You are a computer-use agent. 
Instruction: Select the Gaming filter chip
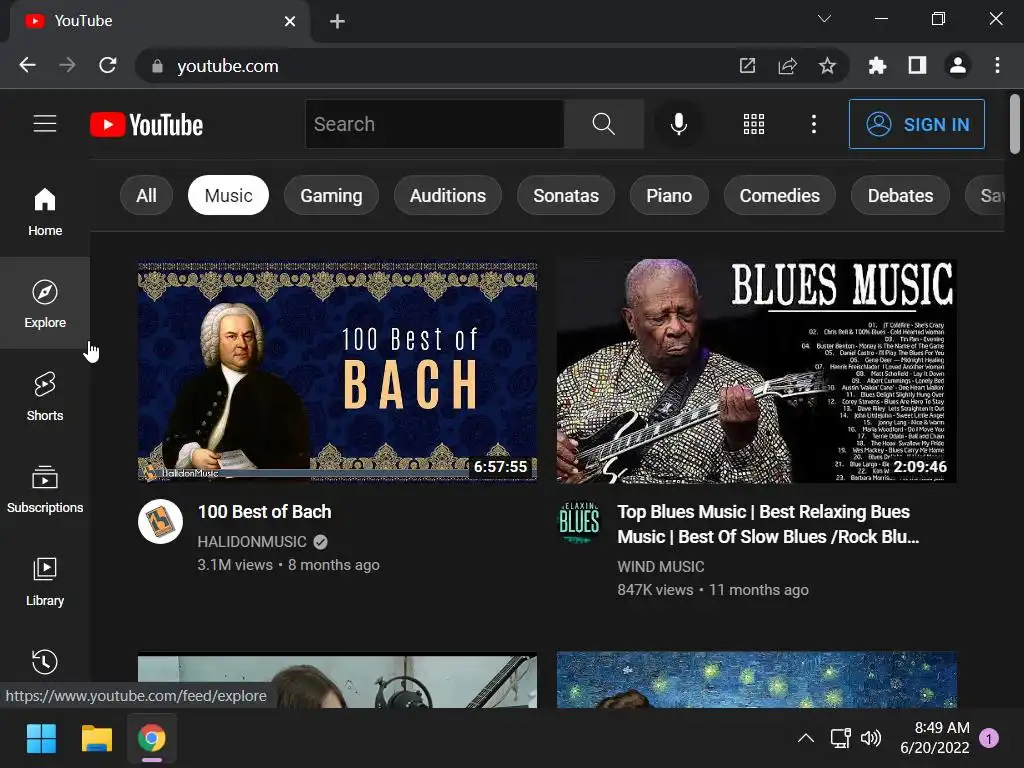[331, 195]
